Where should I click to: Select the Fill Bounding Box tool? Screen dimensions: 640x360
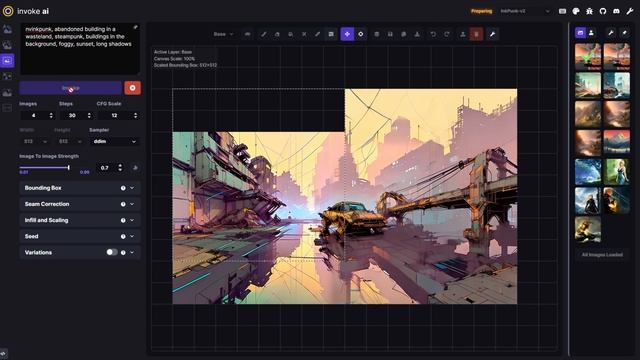click(x=291, y=34)
